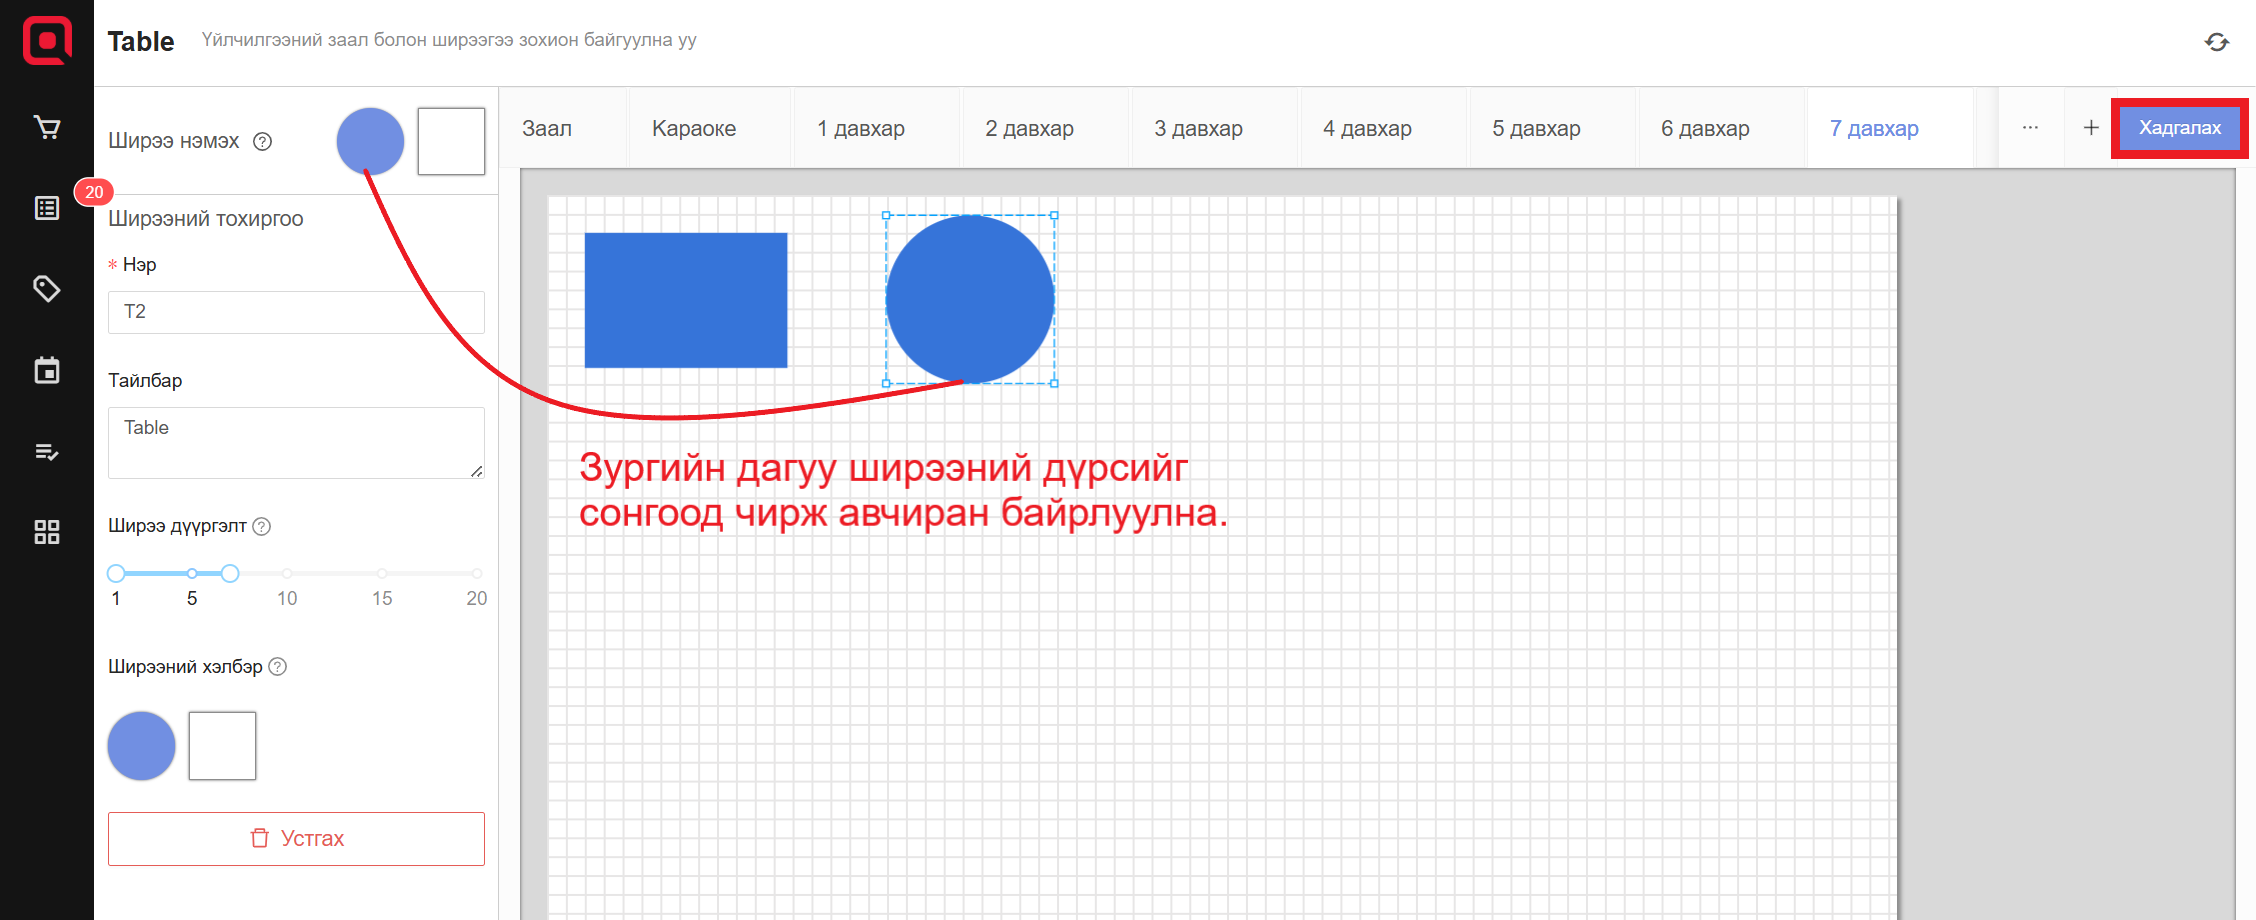This screenshot has width=2256, height=920.
Task: Click value 10 on Ширээ дүүргэлт slider
Action: point(287,574)
